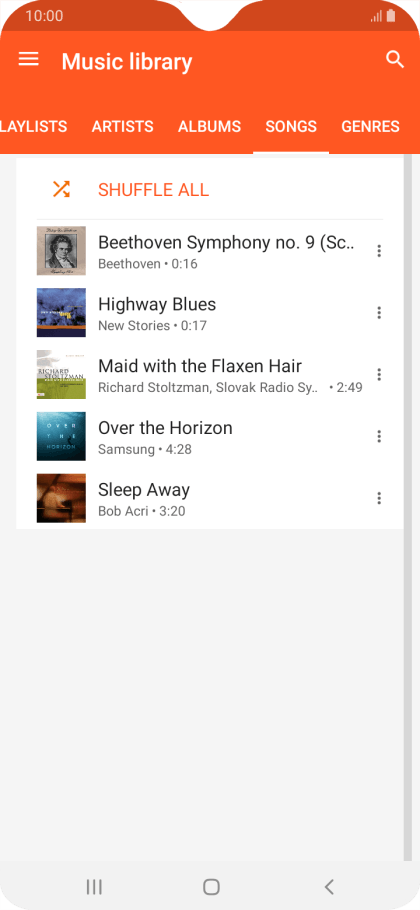This screenshot has height=910, width=420.
Task: Tap the SHUFFLE ALL button
Action: [x=153, y=190]
